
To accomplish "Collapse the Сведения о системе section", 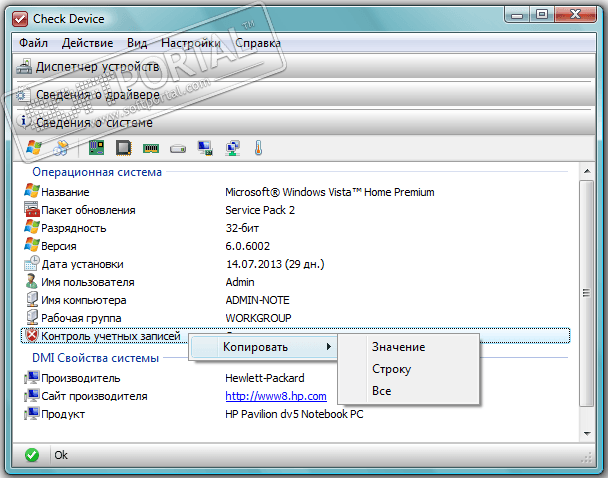I will pos(304,122).
